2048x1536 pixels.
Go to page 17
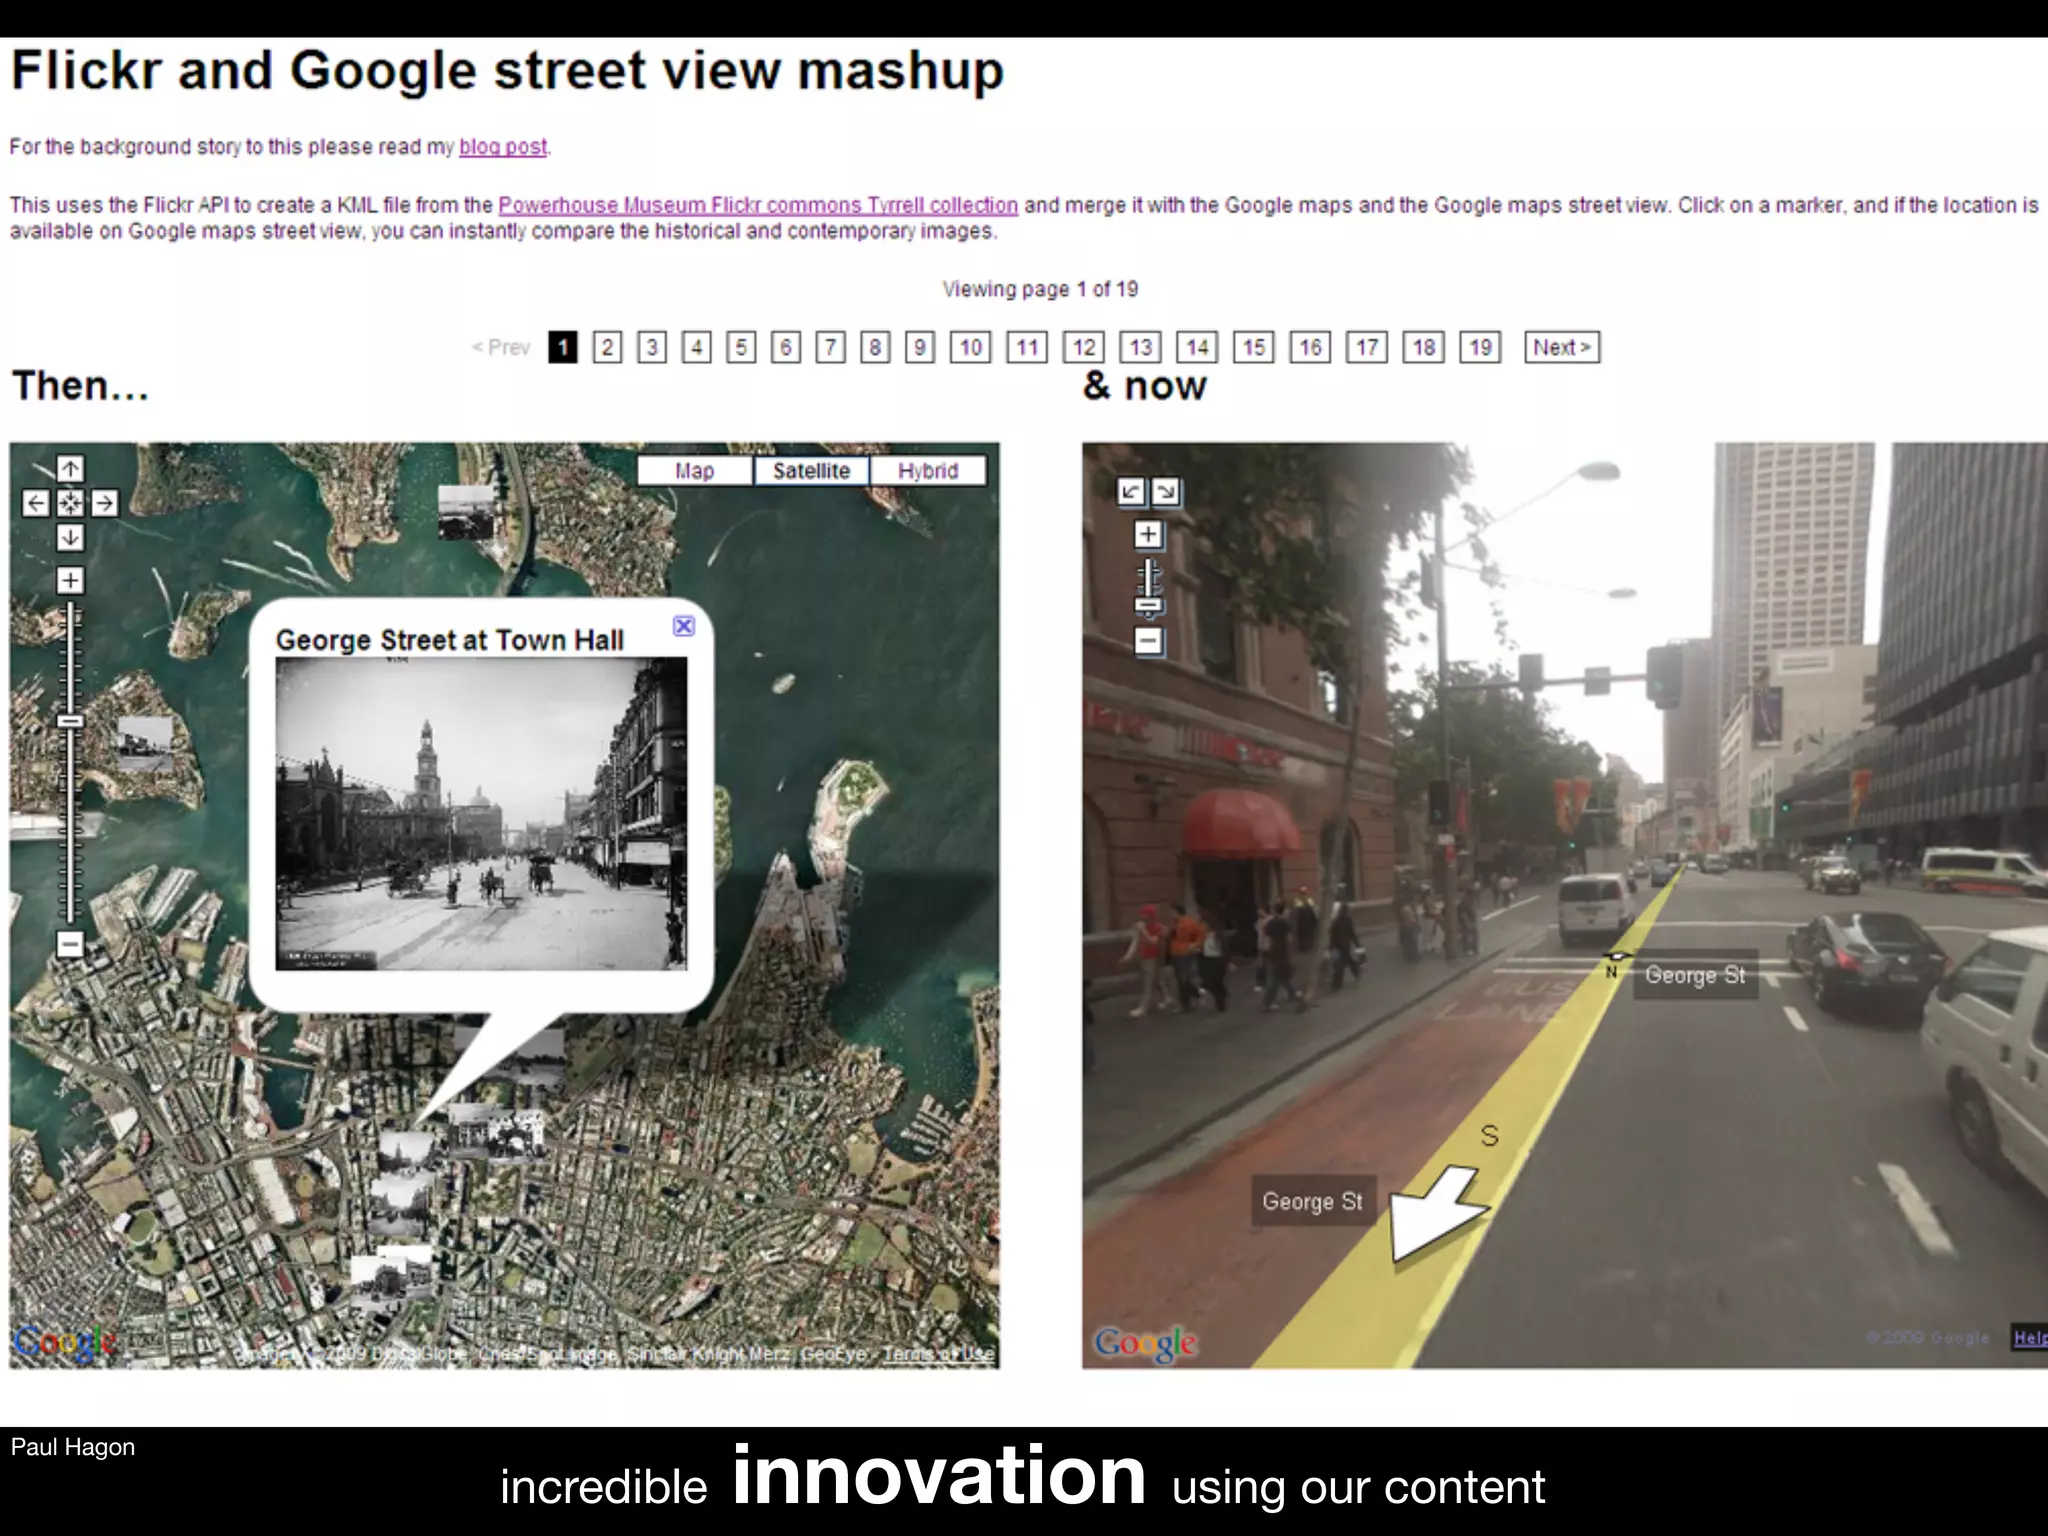pos(1367,347)
